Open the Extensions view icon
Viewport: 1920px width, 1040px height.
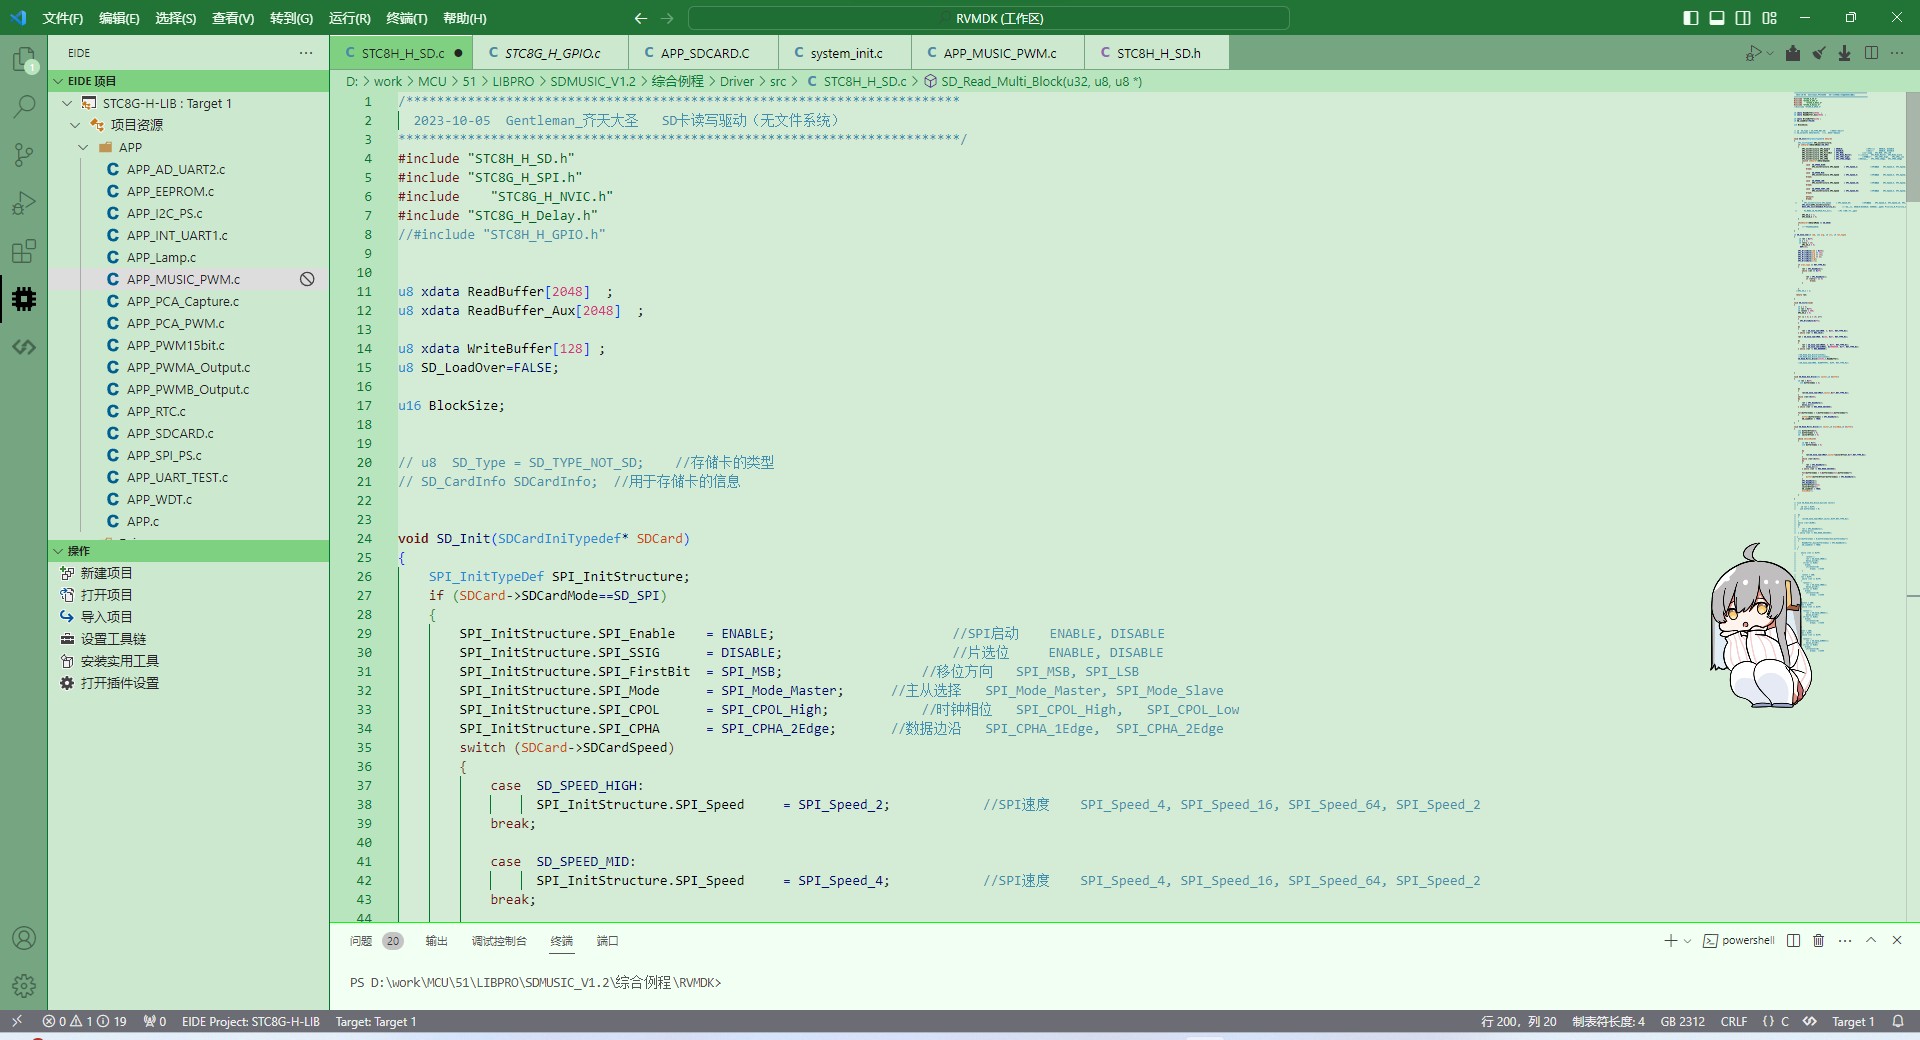(x=24, y=251)
